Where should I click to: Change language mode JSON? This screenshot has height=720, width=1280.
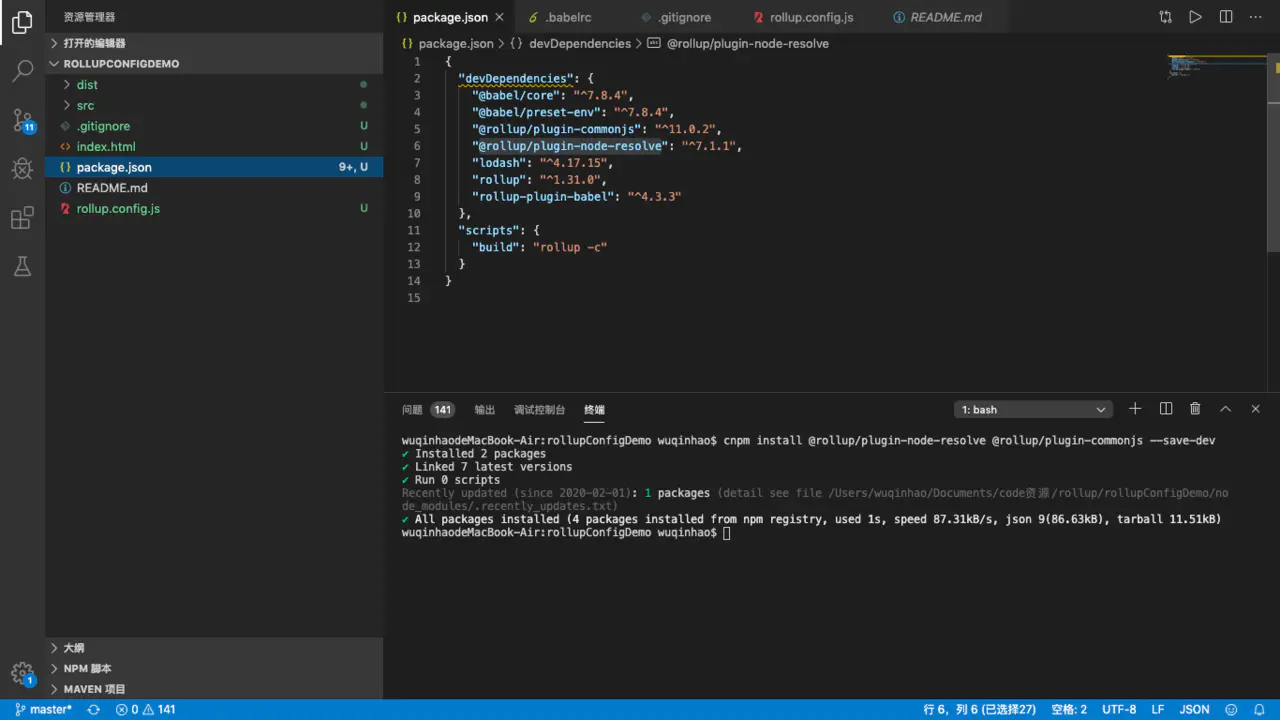click(1194, 710)
